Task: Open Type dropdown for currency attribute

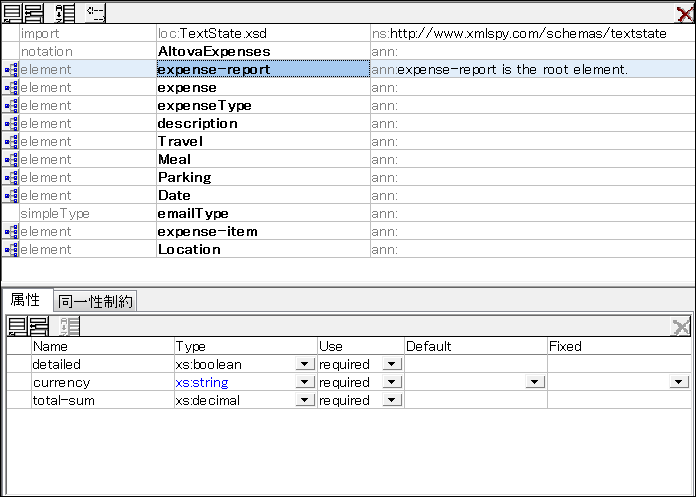Action: tap(305, 382)
